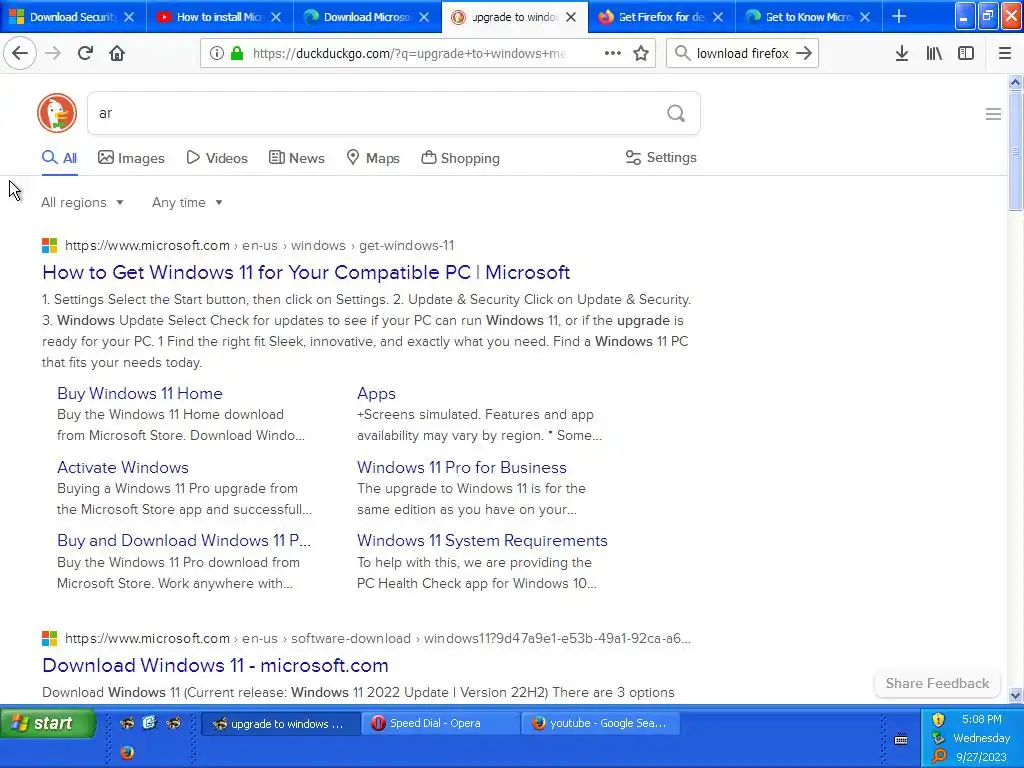
Task: Switch to the 'Get to Know Micro' tab
Action: click(x=808, y=17)
